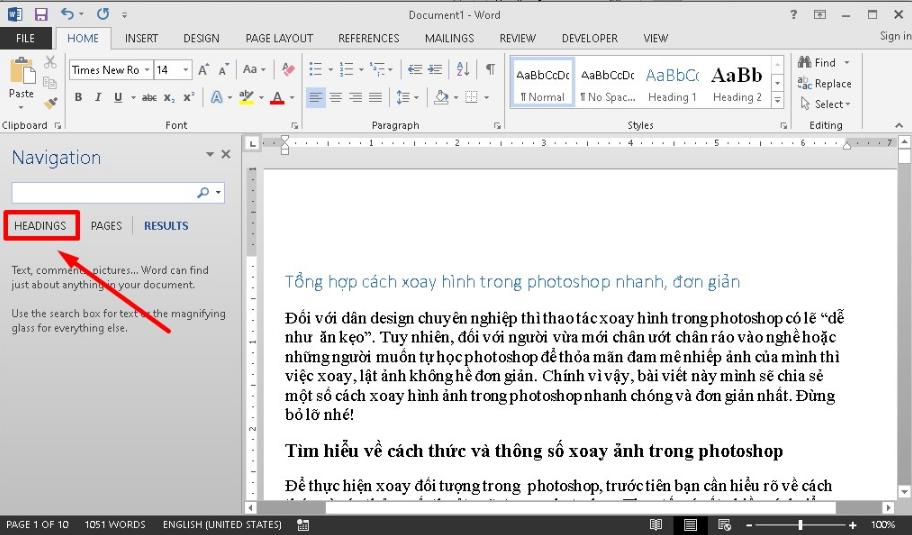Apply strikethrough to text
Viewport: 912px width, 535px height.
(149, 97)
